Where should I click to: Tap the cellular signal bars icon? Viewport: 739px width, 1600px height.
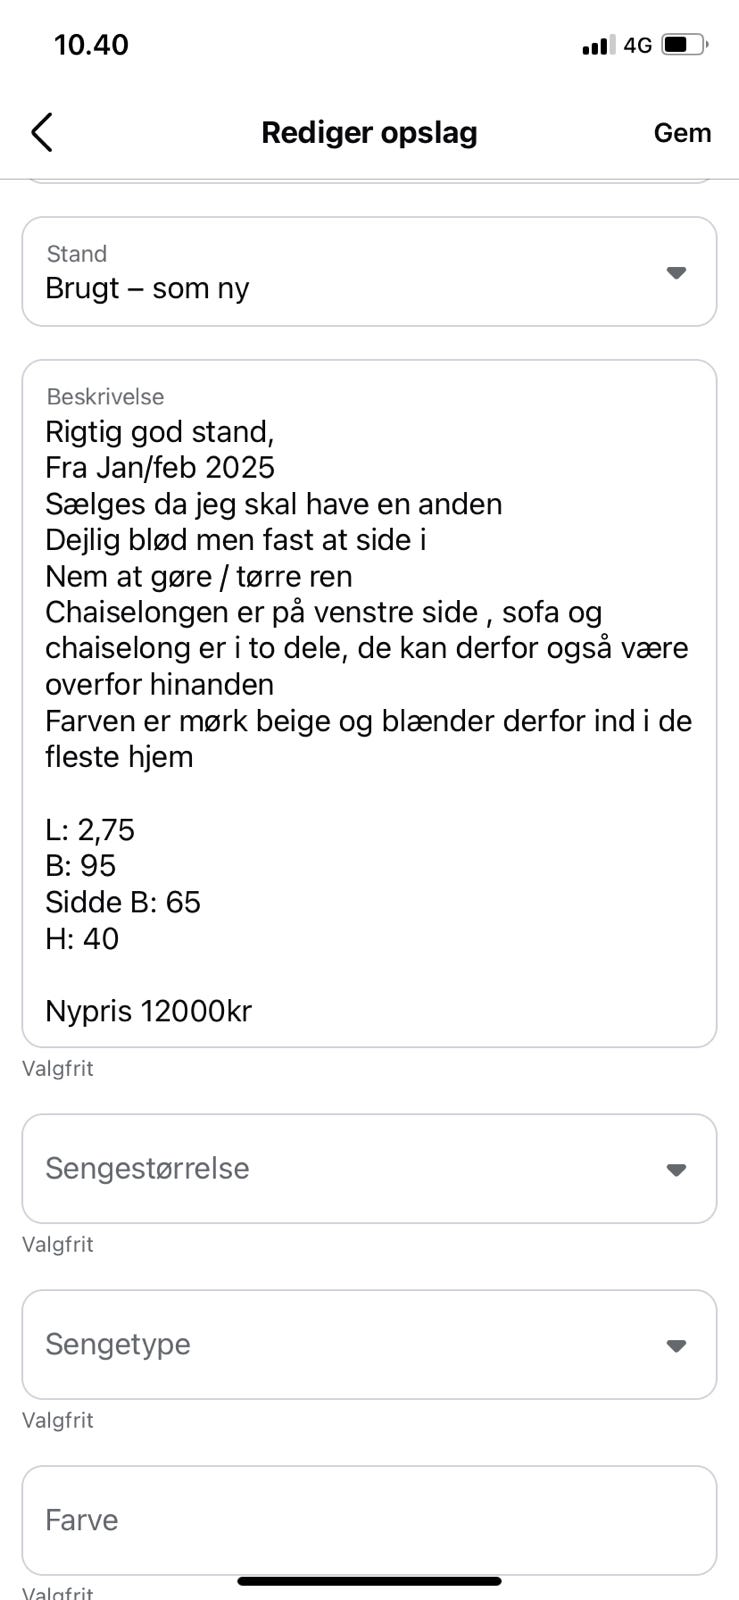[597, 45]
